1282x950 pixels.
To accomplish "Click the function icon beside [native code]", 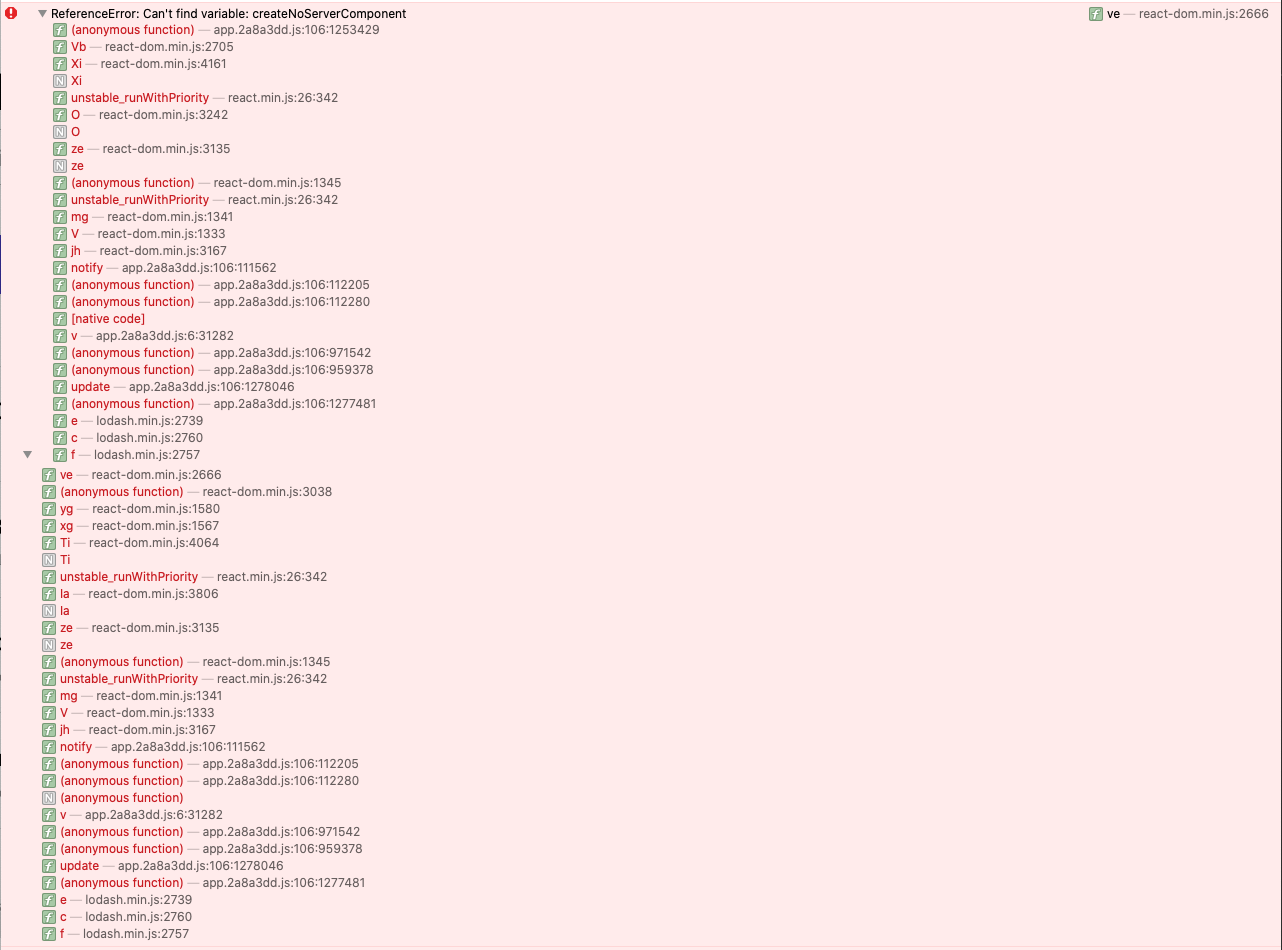I will point(60,319).
